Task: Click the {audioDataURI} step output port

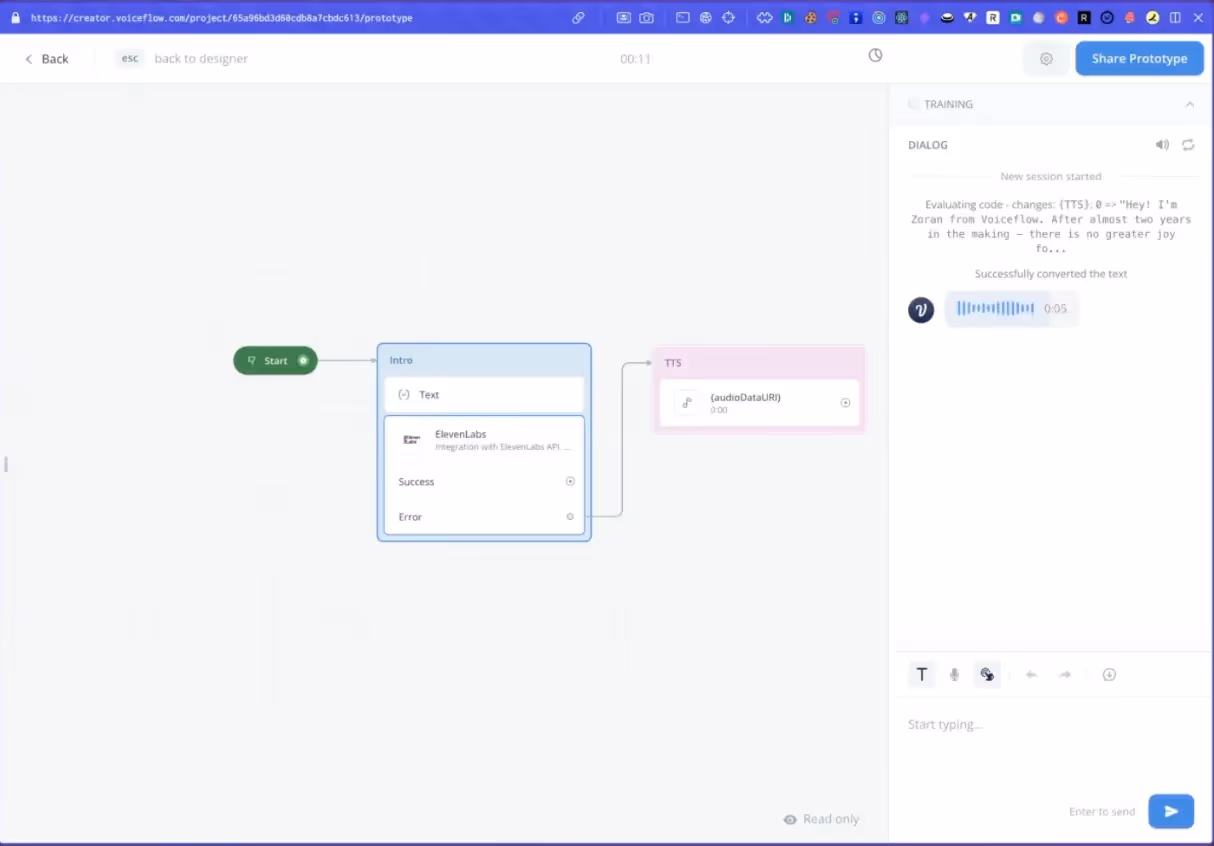Action: point(845,403)
